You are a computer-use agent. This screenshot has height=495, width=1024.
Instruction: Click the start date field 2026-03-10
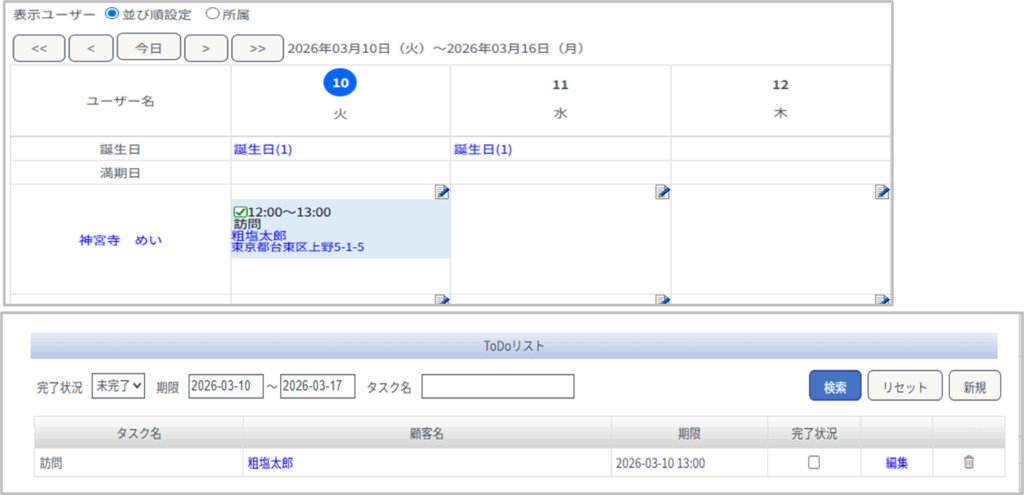point(225,386)
